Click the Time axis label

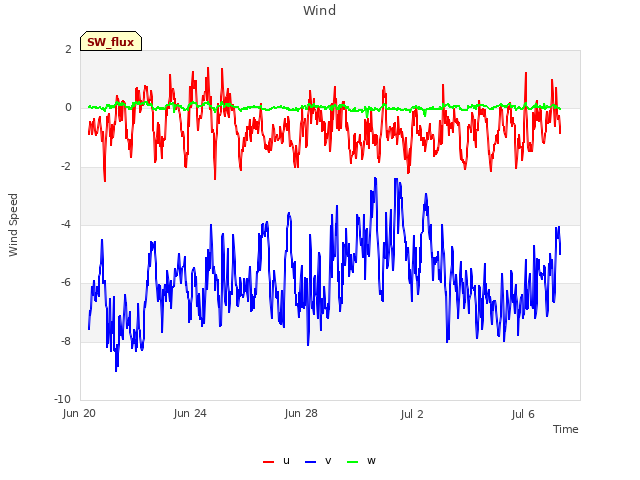(566, 429)
